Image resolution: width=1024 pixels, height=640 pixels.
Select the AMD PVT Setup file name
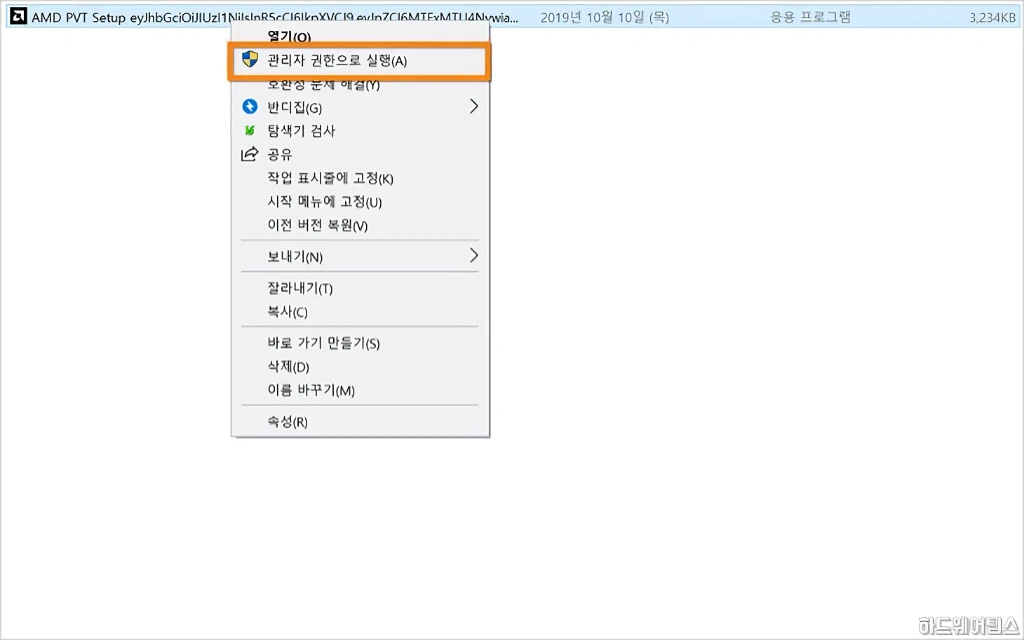(275, 18)
